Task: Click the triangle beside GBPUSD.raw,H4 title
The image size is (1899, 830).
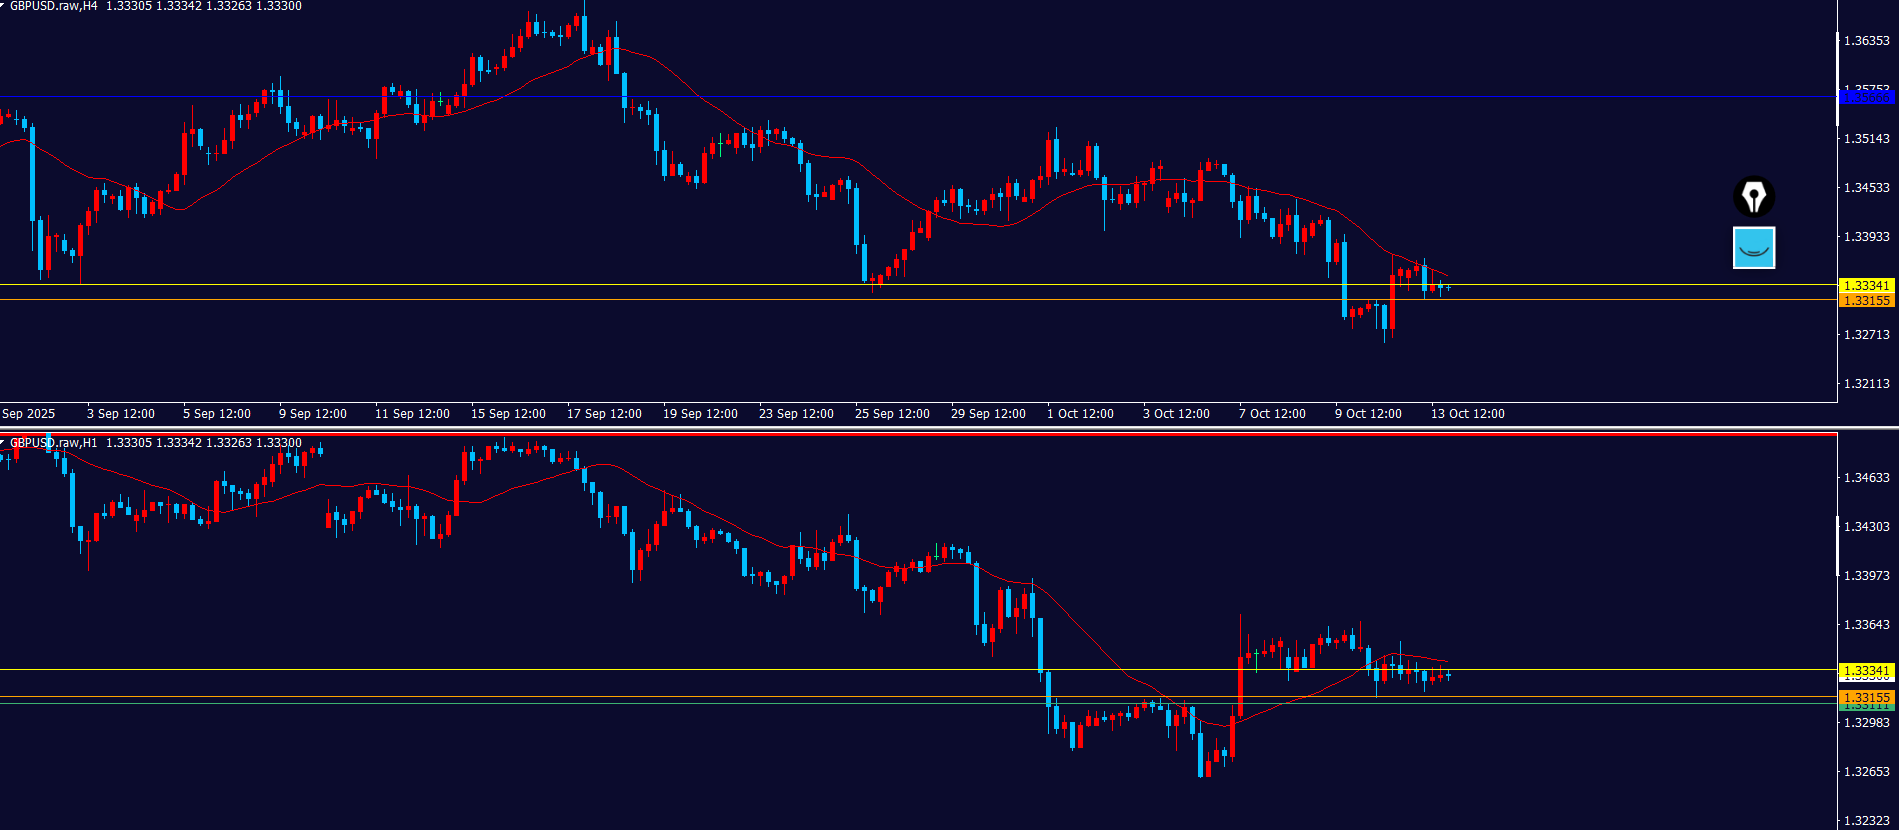Action: [3, 6]
